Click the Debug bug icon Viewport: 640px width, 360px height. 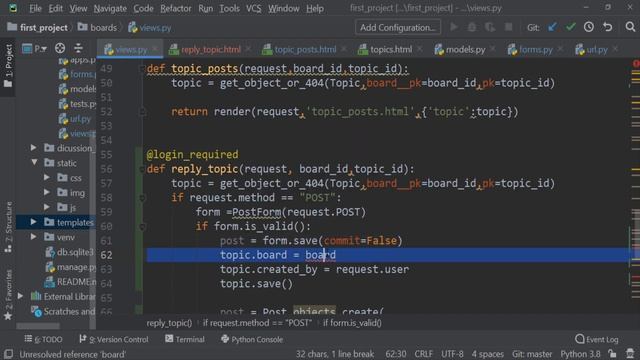[x=472, y=27]
